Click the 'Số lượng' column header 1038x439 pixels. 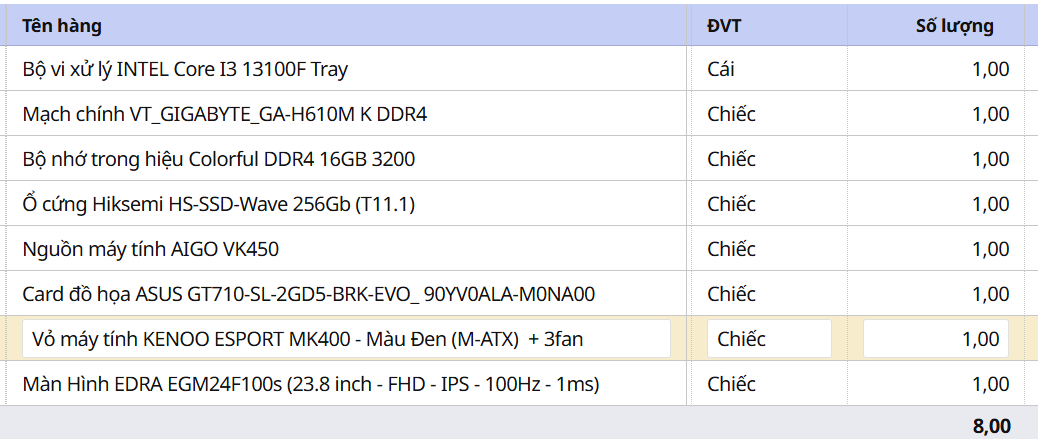coord(954,26)
